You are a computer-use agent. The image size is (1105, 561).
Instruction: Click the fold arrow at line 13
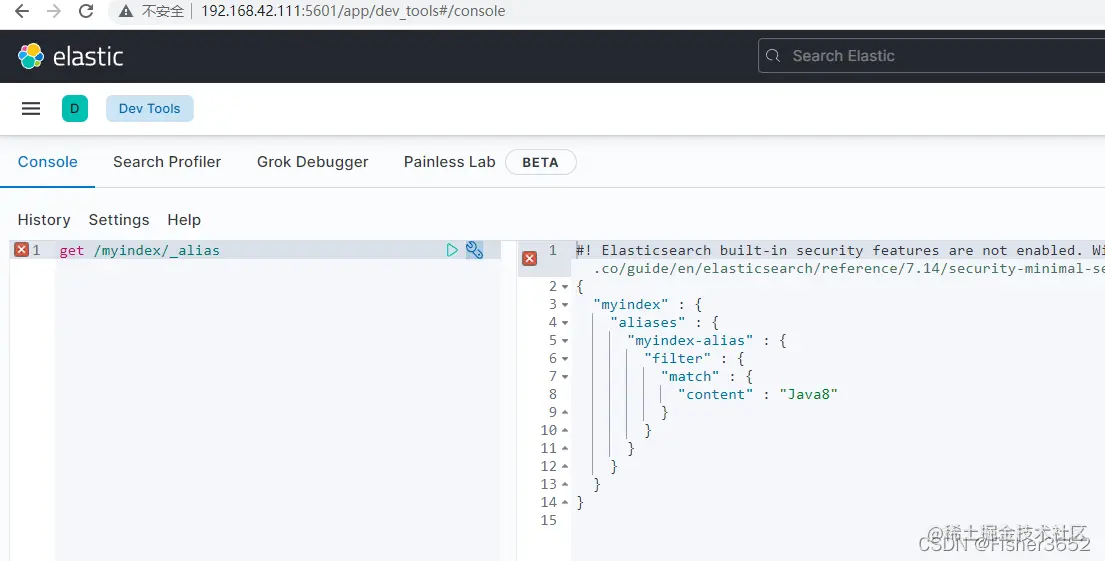pos(565,484)
